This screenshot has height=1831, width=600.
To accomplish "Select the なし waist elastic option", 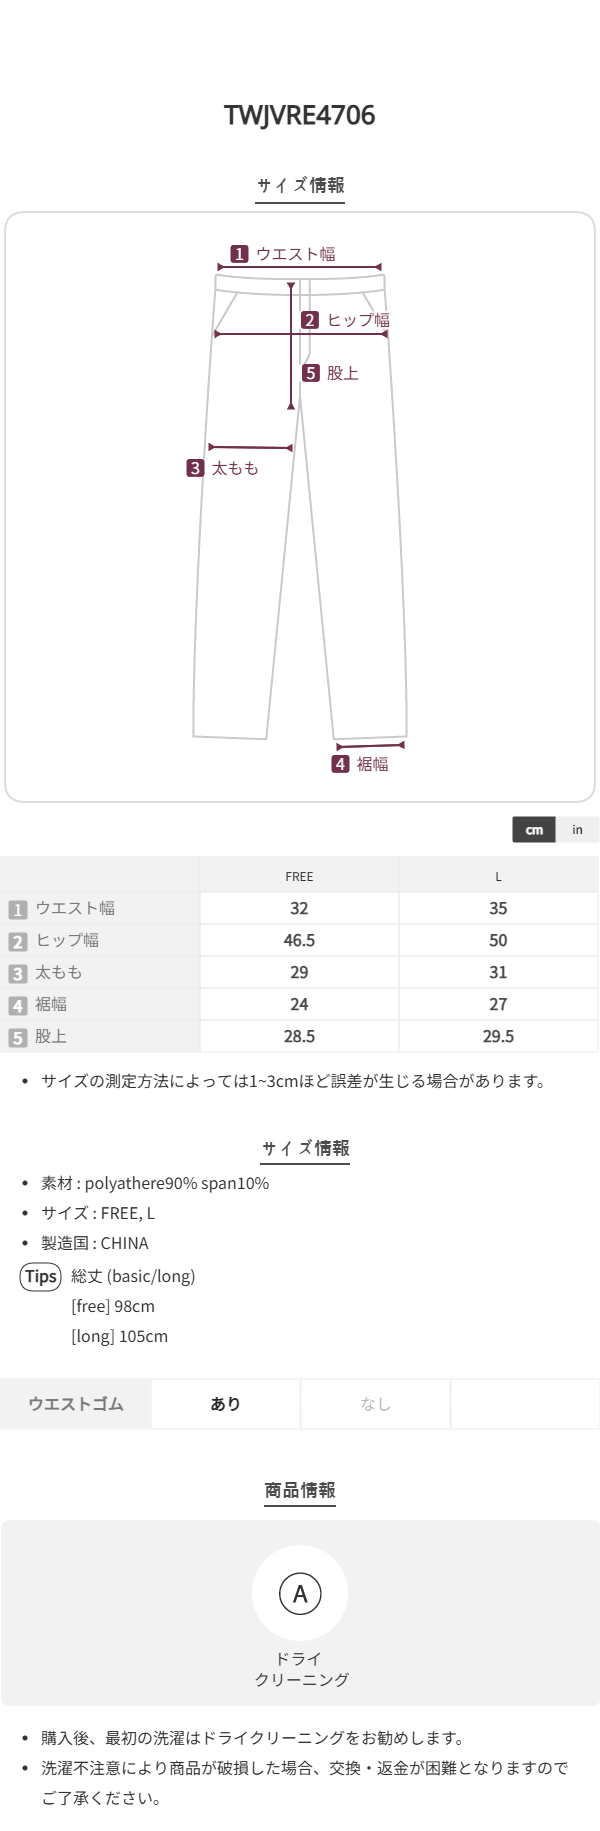I will (x=375, y=1404).
